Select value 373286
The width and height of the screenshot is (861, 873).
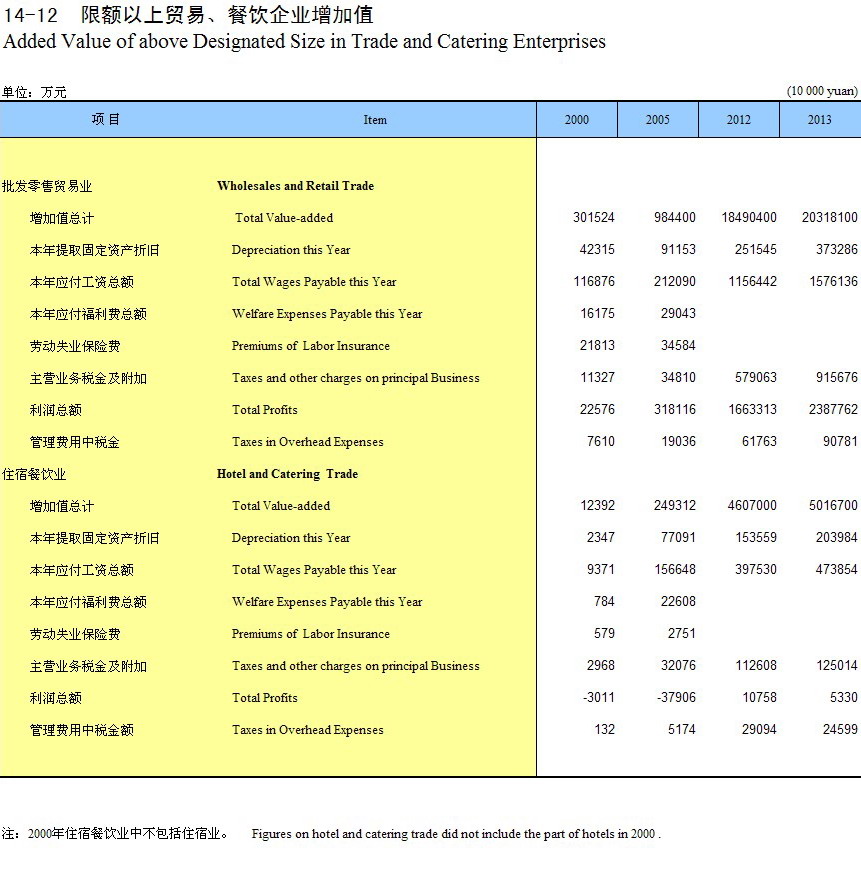(837, 249)
